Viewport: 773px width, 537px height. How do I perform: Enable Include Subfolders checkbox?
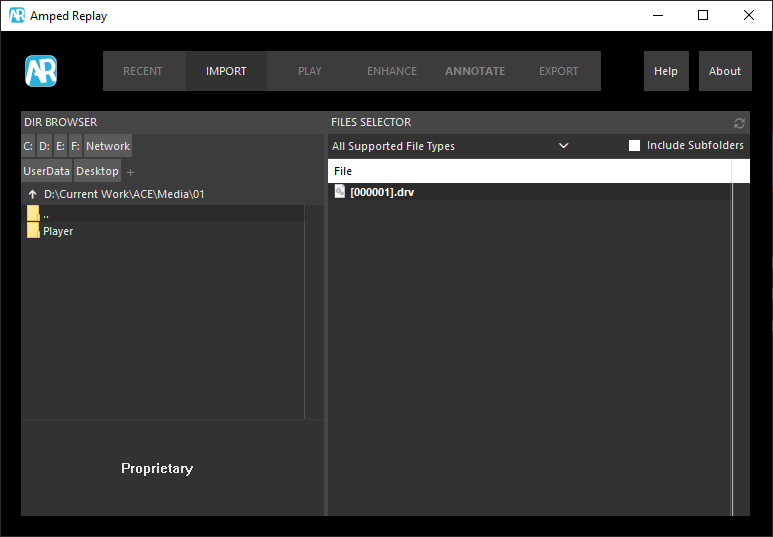click(634, 145)
